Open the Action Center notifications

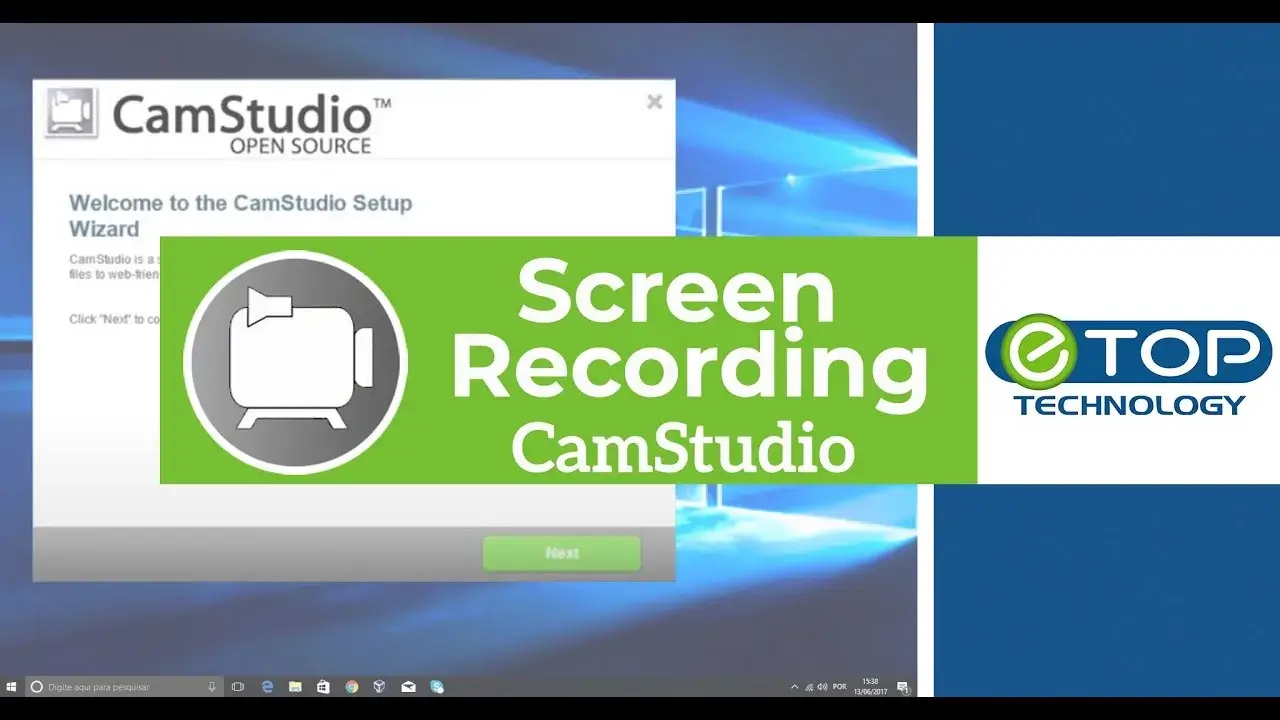(x=903, y=687)
